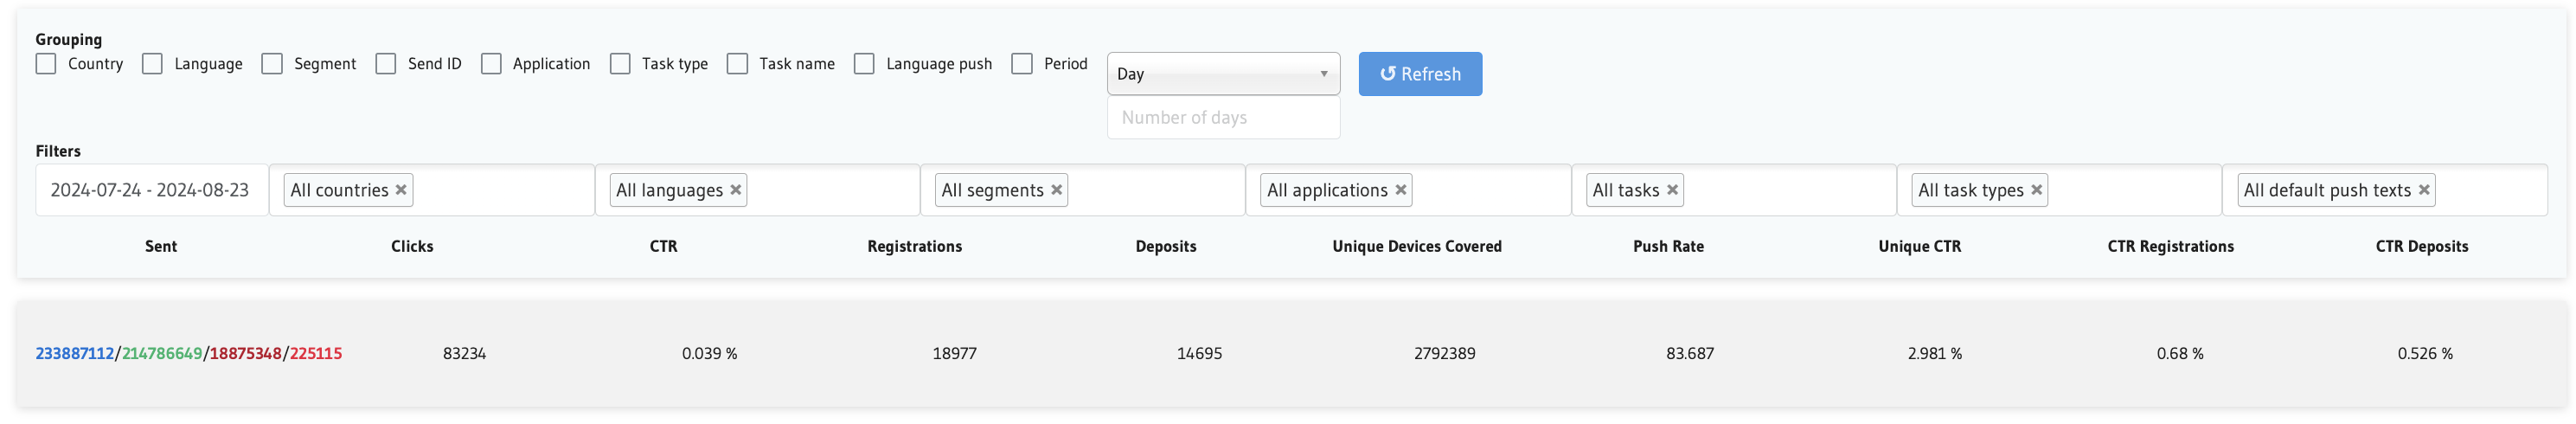This screenshot has width=2576, height=424.
Task: Toggle the Send ID grouping checkbox
Action: [386, 64]
